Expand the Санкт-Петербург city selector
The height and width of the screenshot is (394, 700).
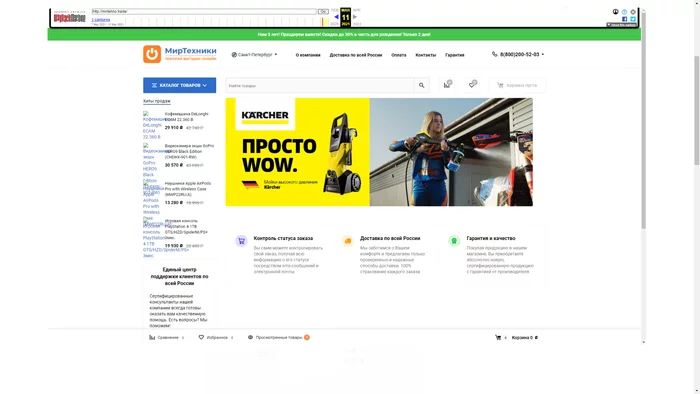(x=254, y=55)
